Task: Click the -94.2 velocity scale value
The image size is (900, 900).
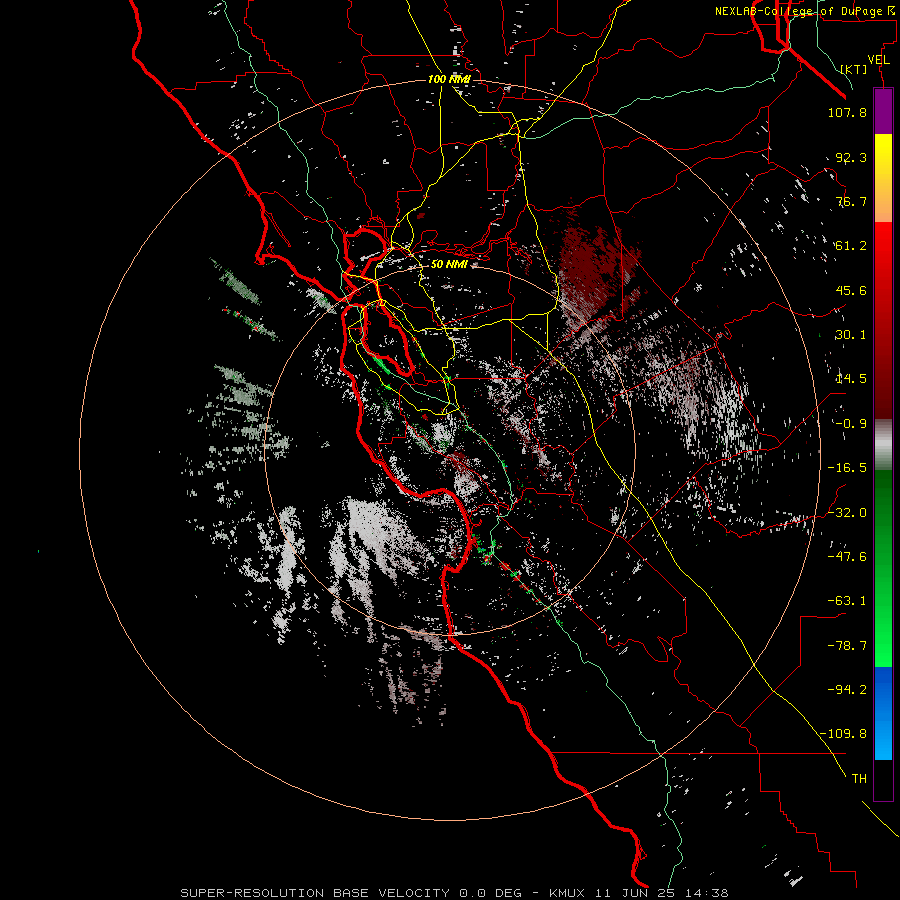Action: [847, 689]
